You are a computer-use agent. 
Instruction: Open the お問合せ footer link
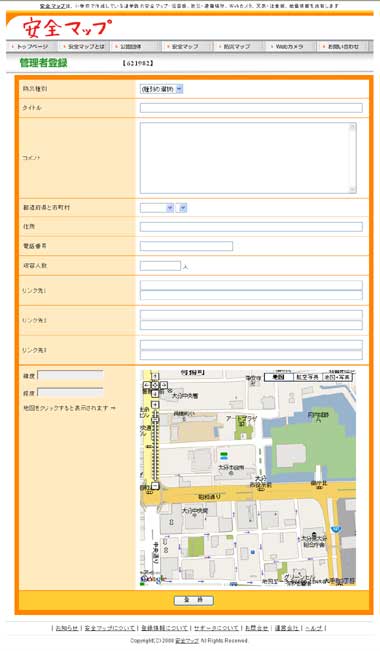[256, 628]
